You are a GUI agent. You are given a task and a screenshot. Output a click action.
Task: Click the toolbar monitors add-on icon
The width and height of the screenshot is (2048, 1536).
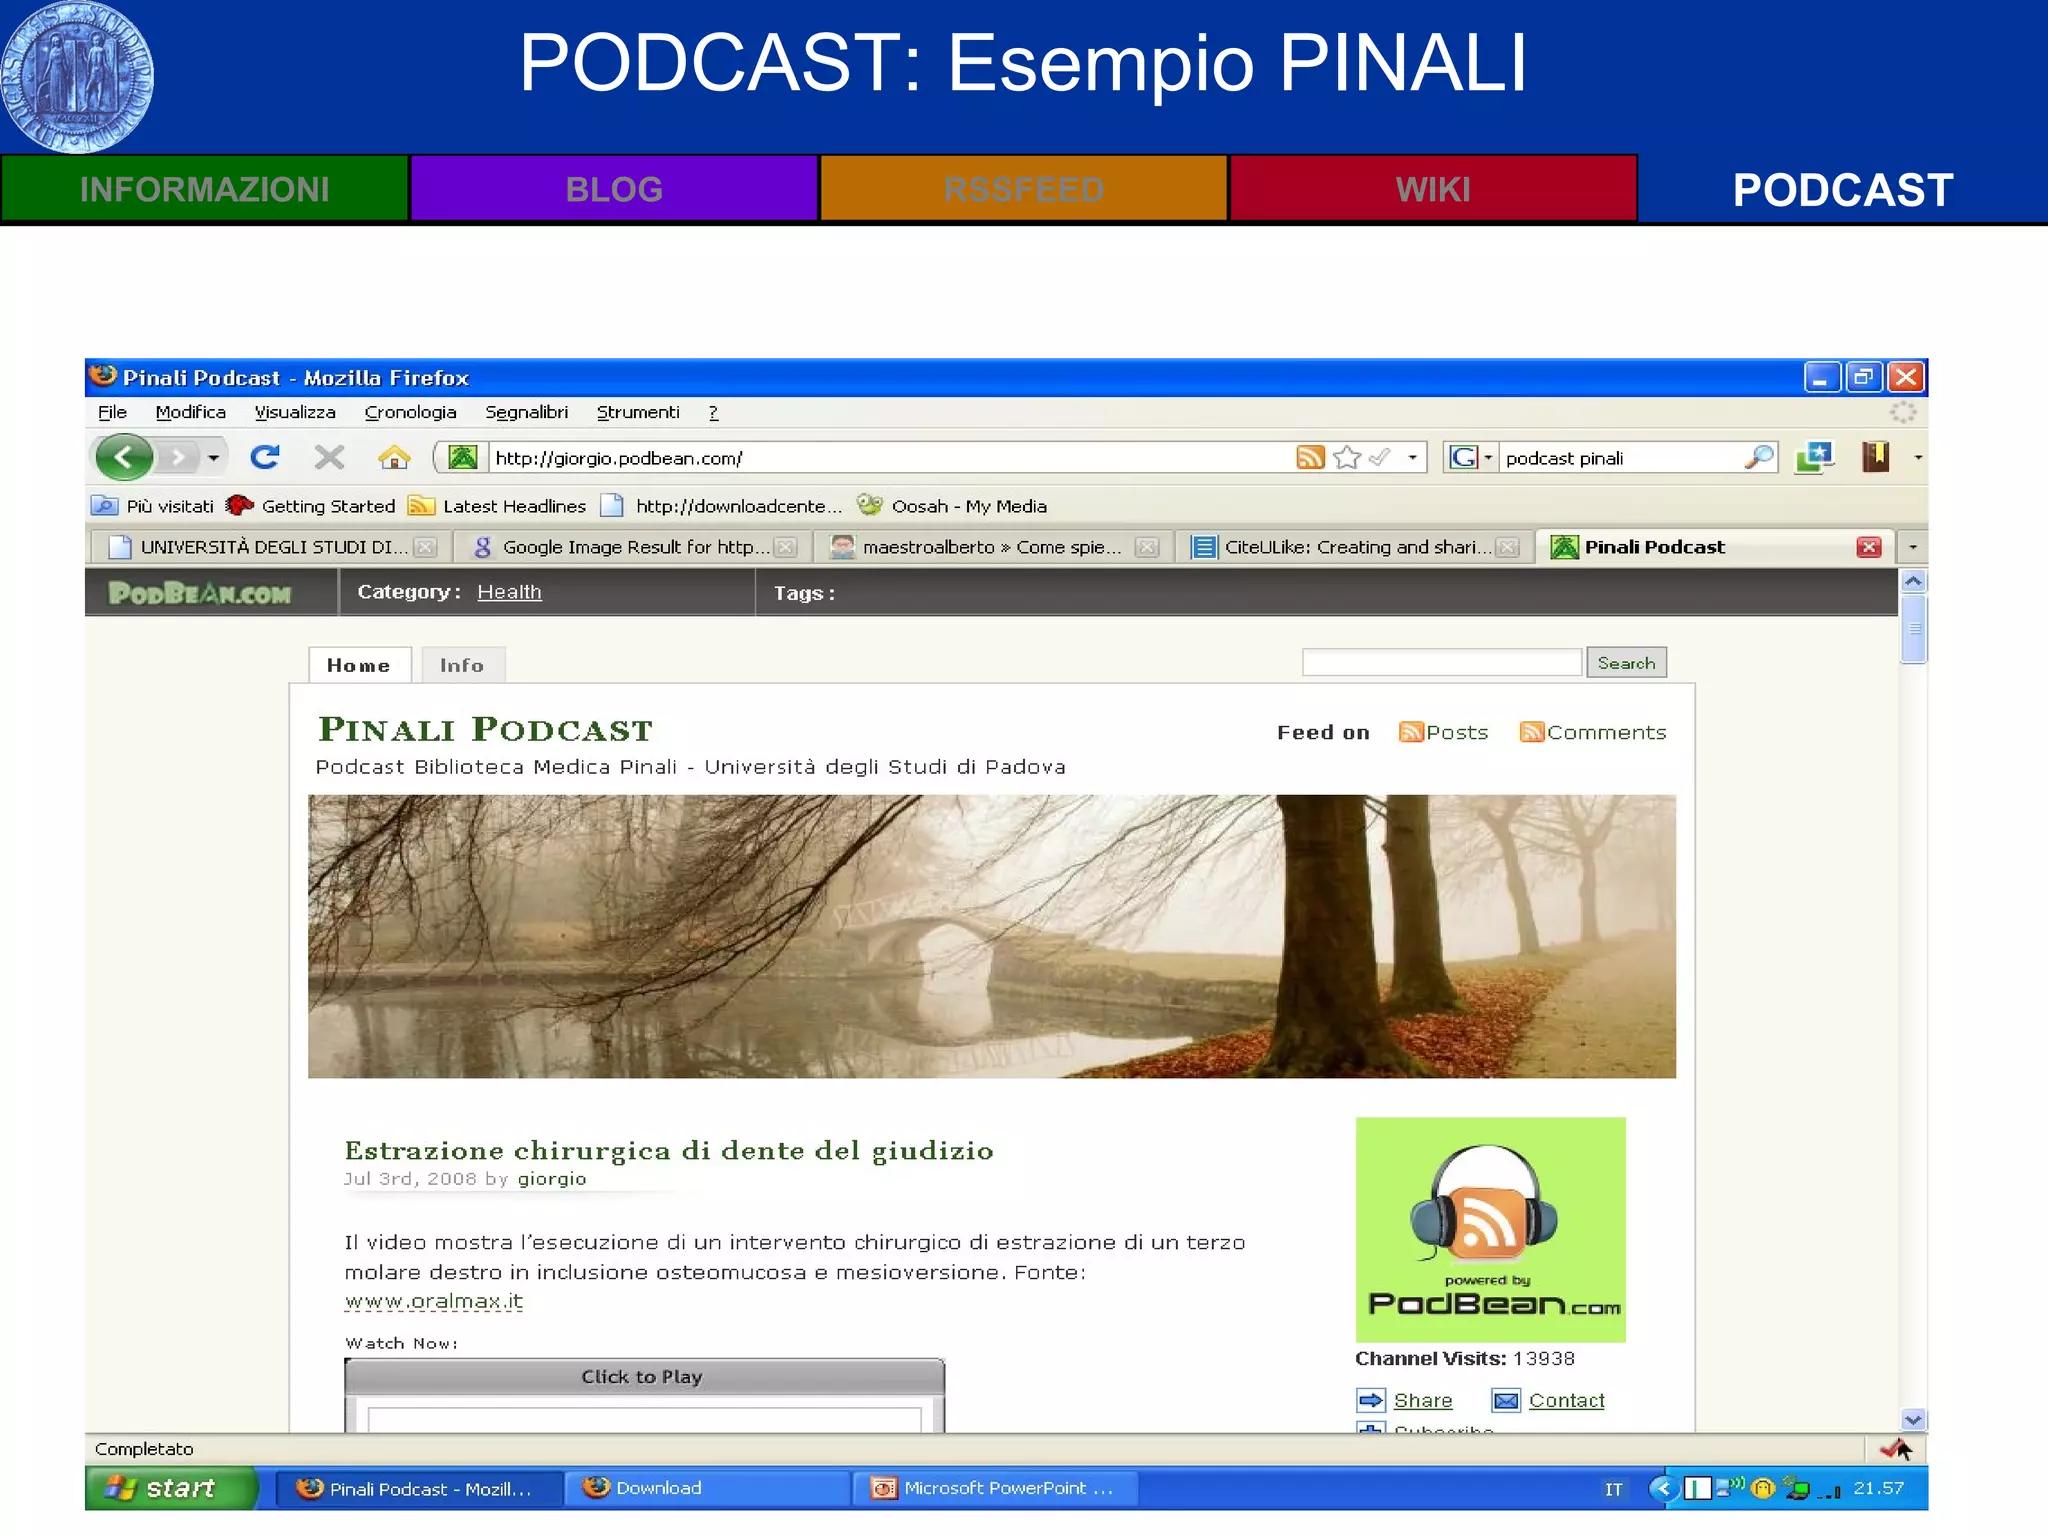(1814, 458)
